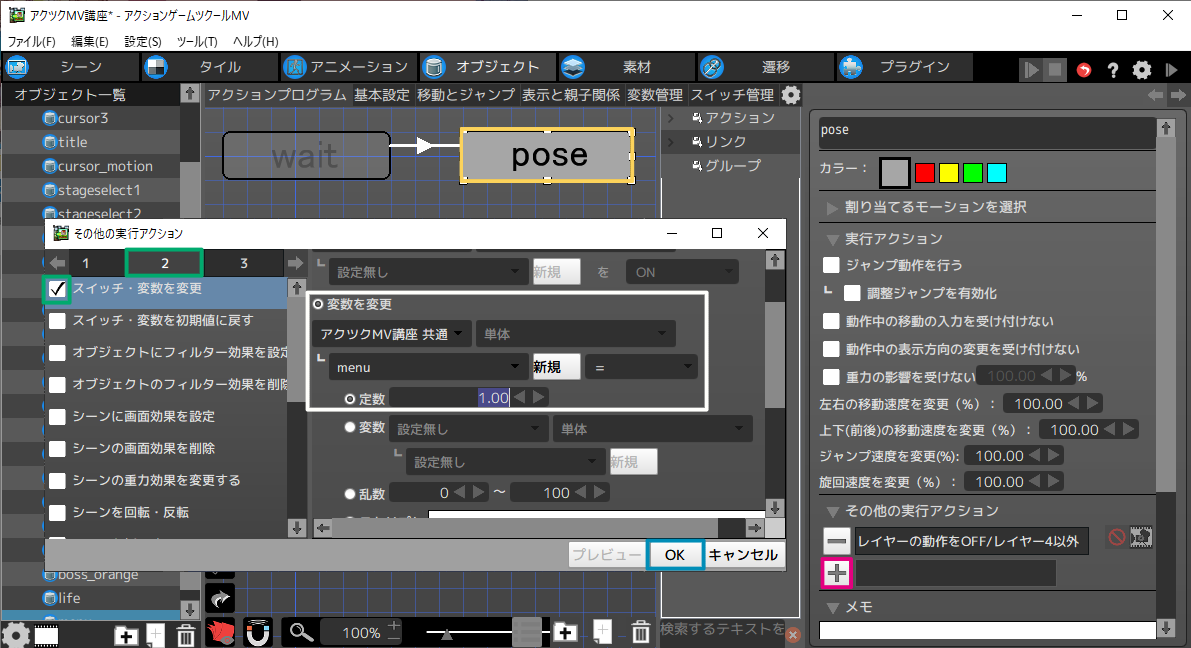Open settings gear in the top toolbar
1191x648 pixels.
tap(1141, 70)
